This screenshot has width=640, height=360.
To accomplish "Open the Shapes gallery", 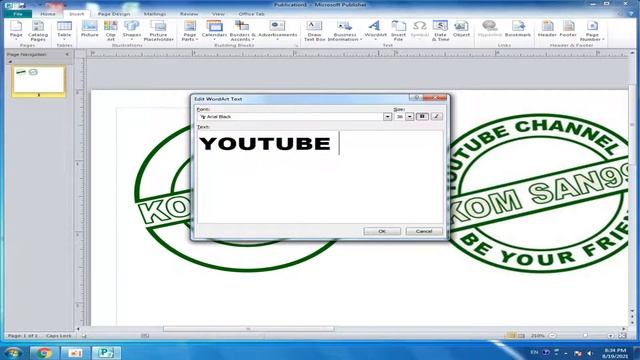I will click(132, 31).
